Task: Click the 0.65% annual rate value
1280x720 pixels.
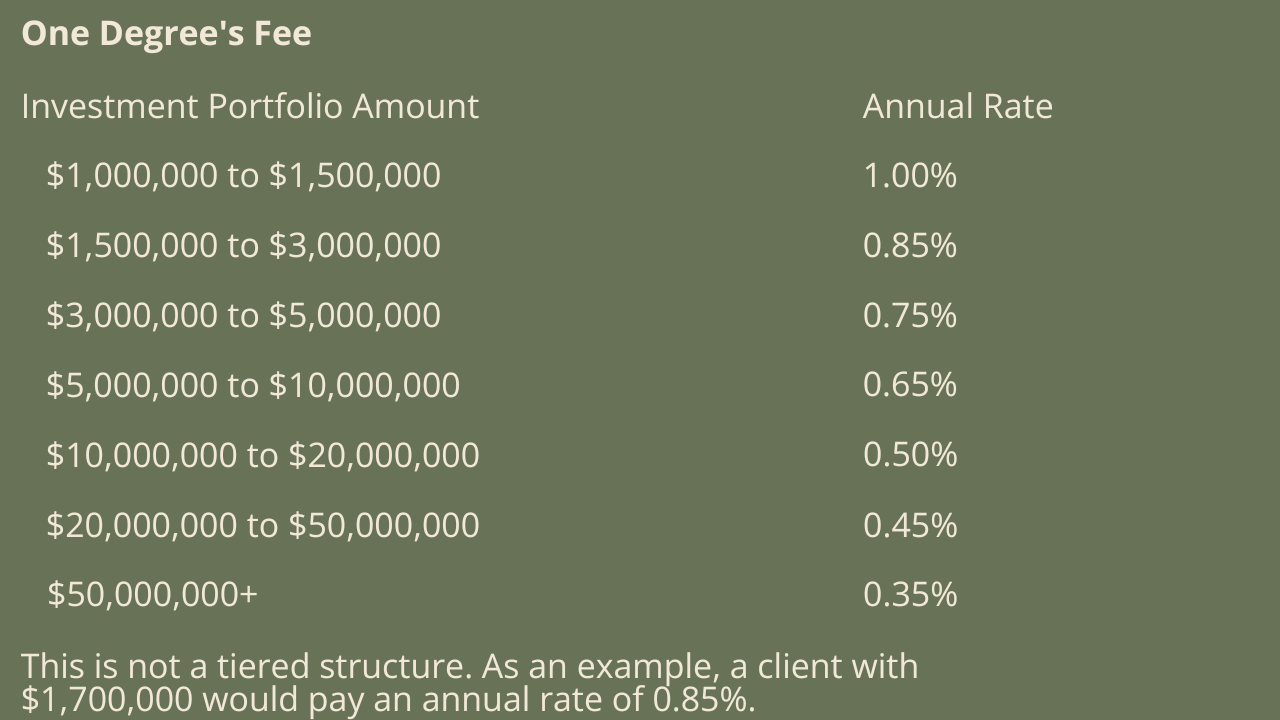Action: 909,385
